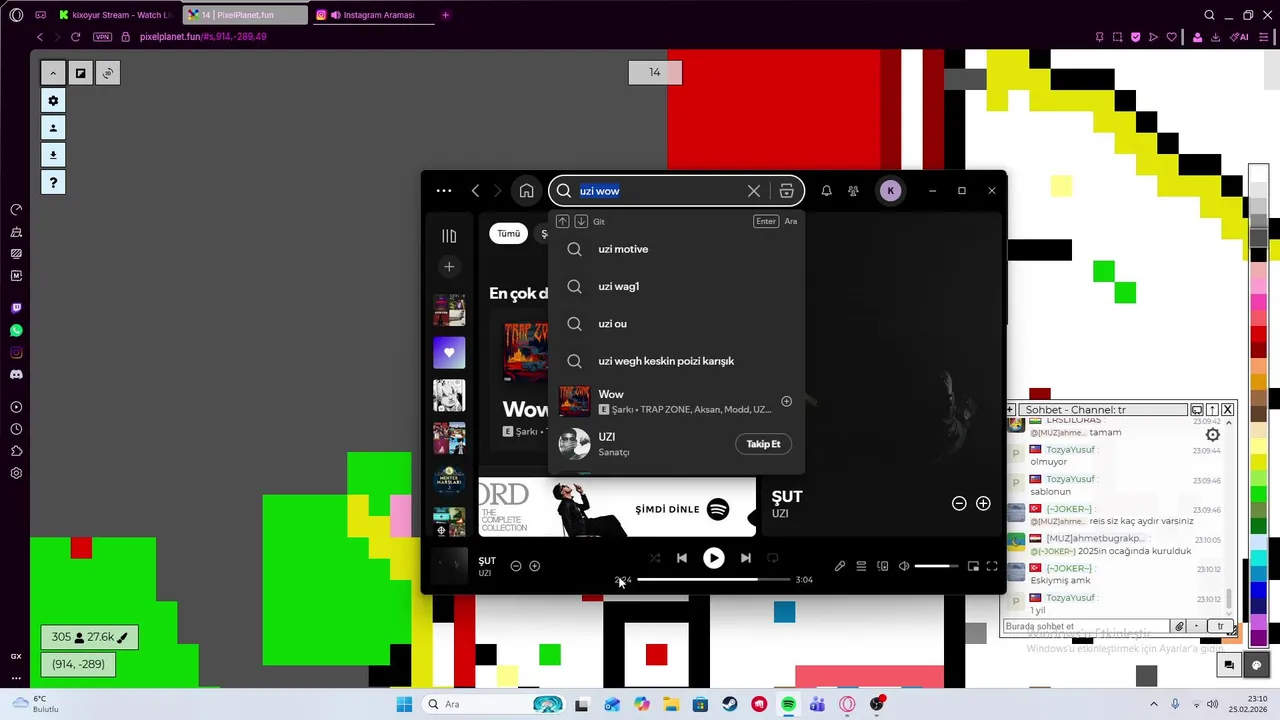
Task: Open the Wow song result
Action: [676, 402]
